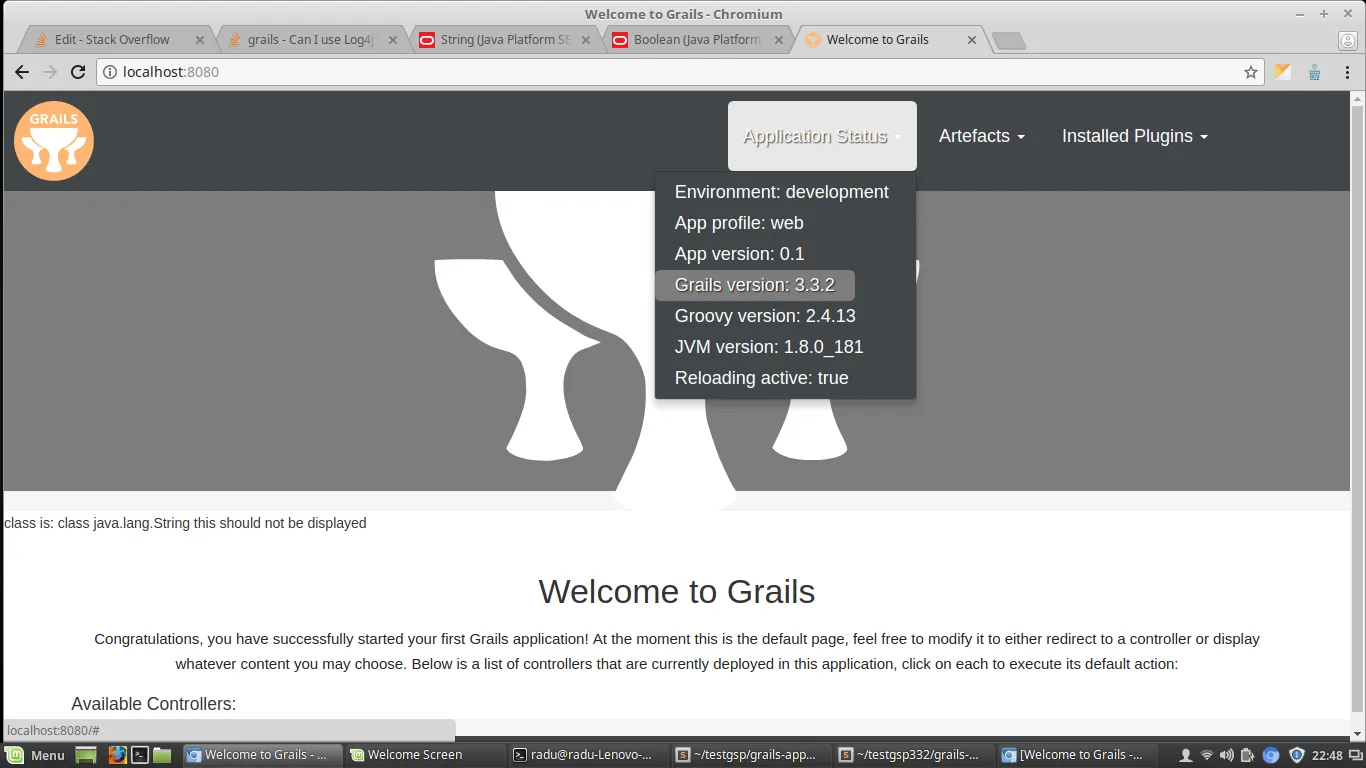1366x768 pixels.
Task: Close the Boolean Java Platform tab
Action: [x=779, y=40]
